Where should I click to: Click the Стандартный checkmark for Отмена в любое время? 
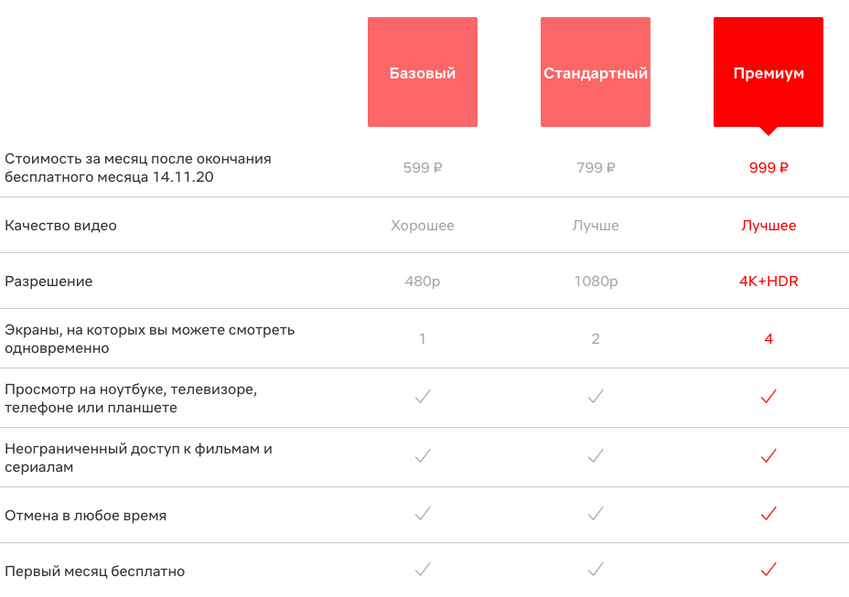click(x=595, y=514)
